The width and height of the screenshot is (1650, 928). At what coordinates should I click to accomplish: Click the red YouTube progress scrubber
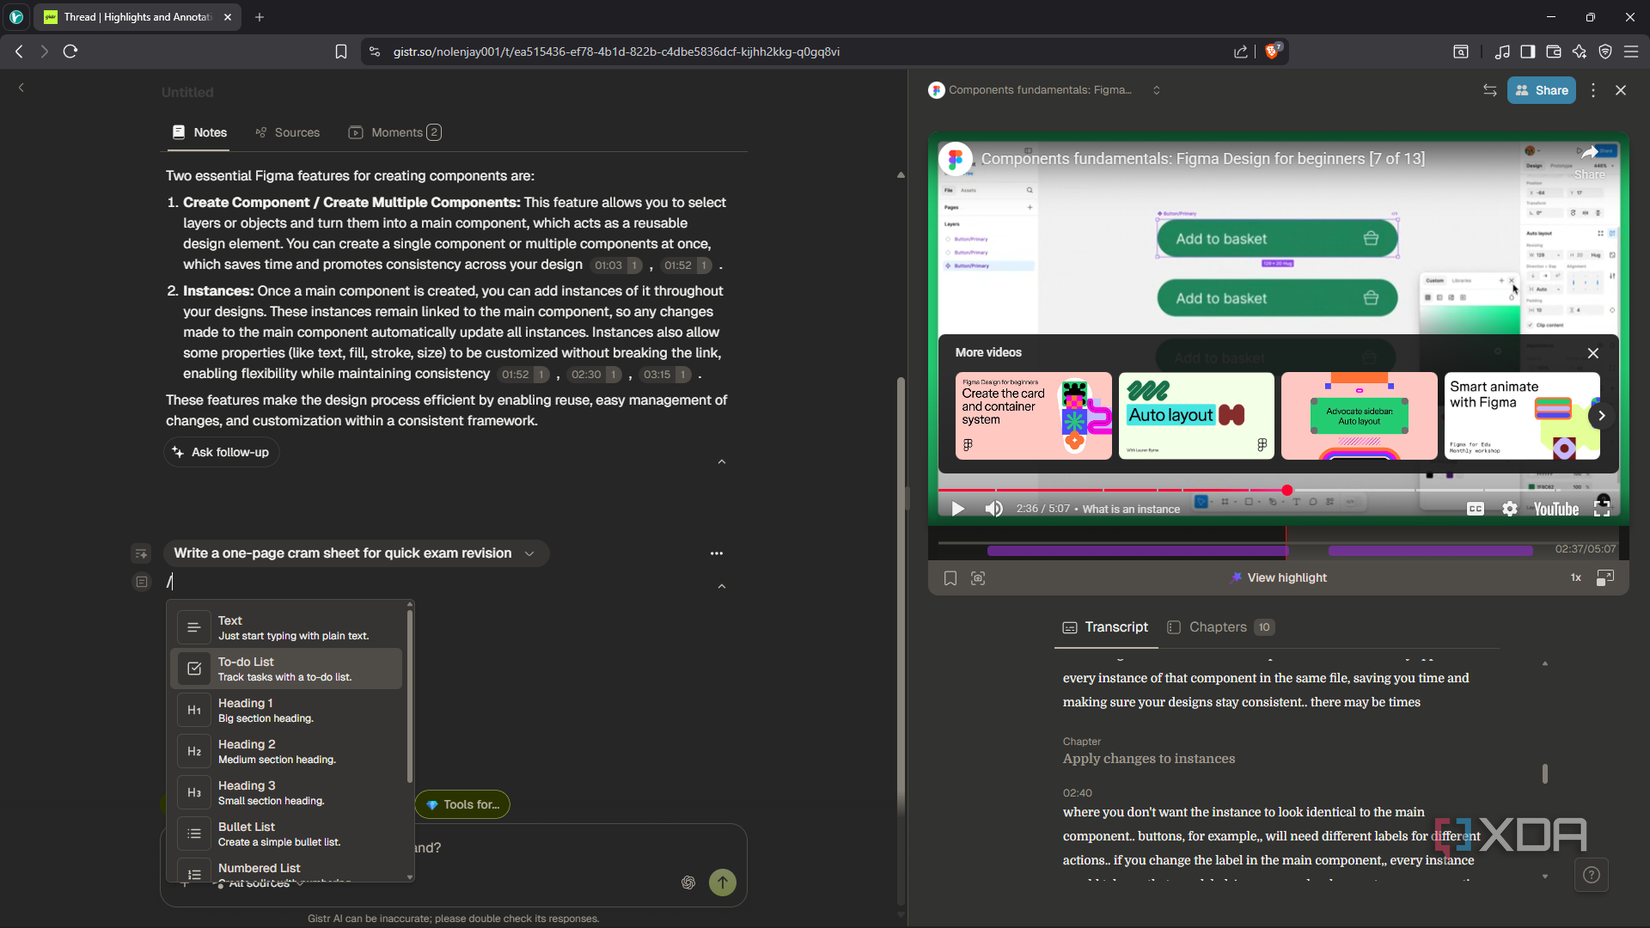click(1287, 490)
